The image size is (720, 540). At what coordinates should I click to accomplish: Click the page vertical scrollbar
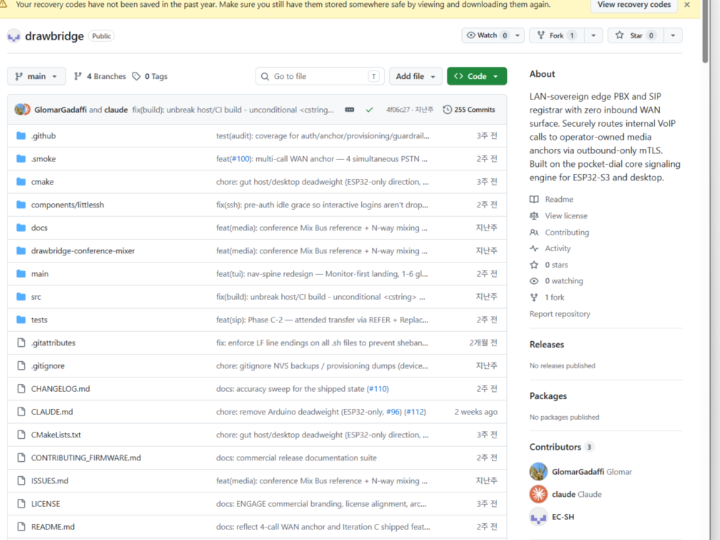click(x=705, y=32)
